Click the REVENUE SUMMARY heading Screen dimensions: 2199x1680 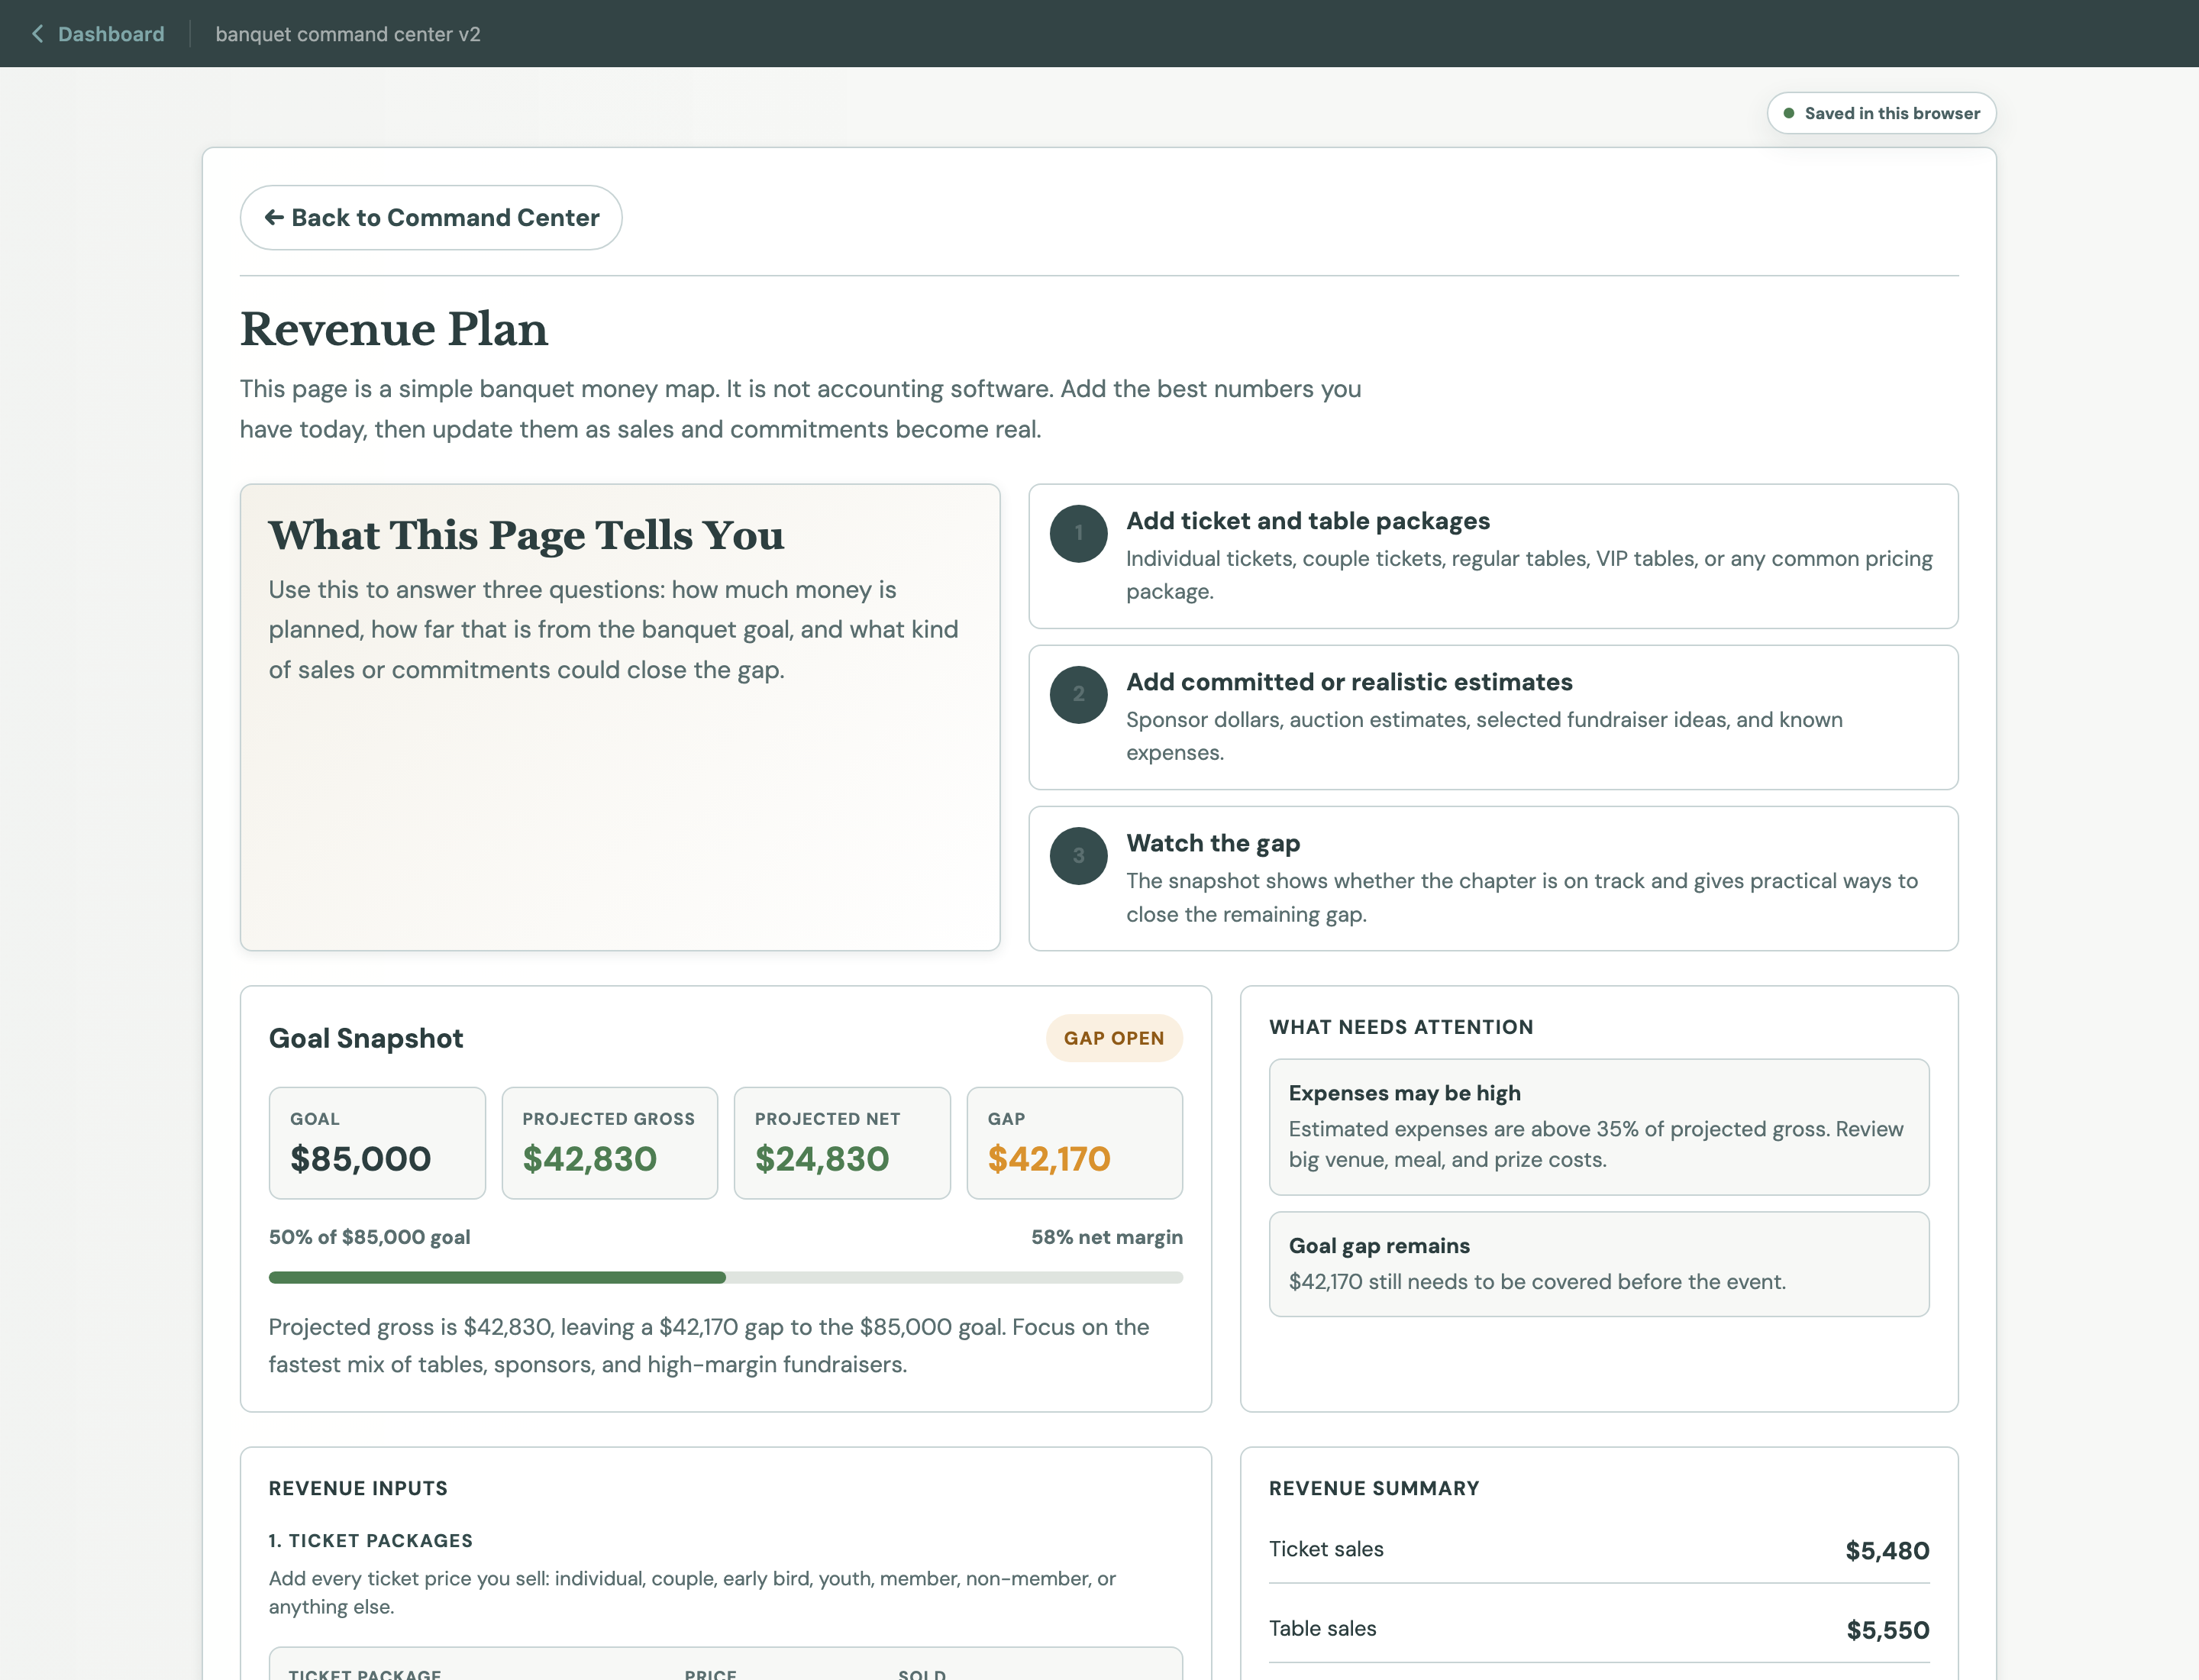pos(1374,1488)
